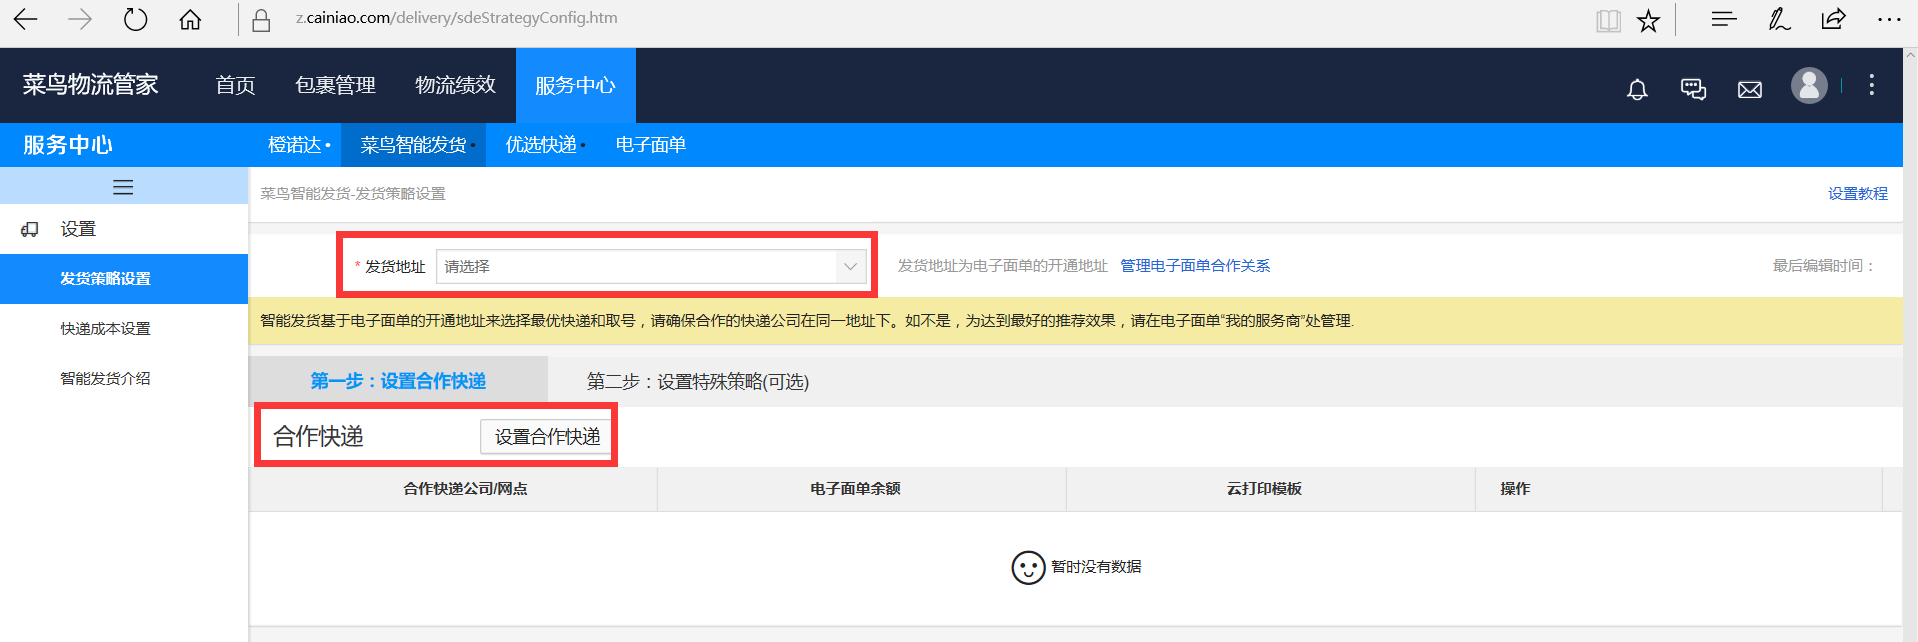Switch to 物流绩效 menu
This screenshot has height=642, width=1918.
455,86
